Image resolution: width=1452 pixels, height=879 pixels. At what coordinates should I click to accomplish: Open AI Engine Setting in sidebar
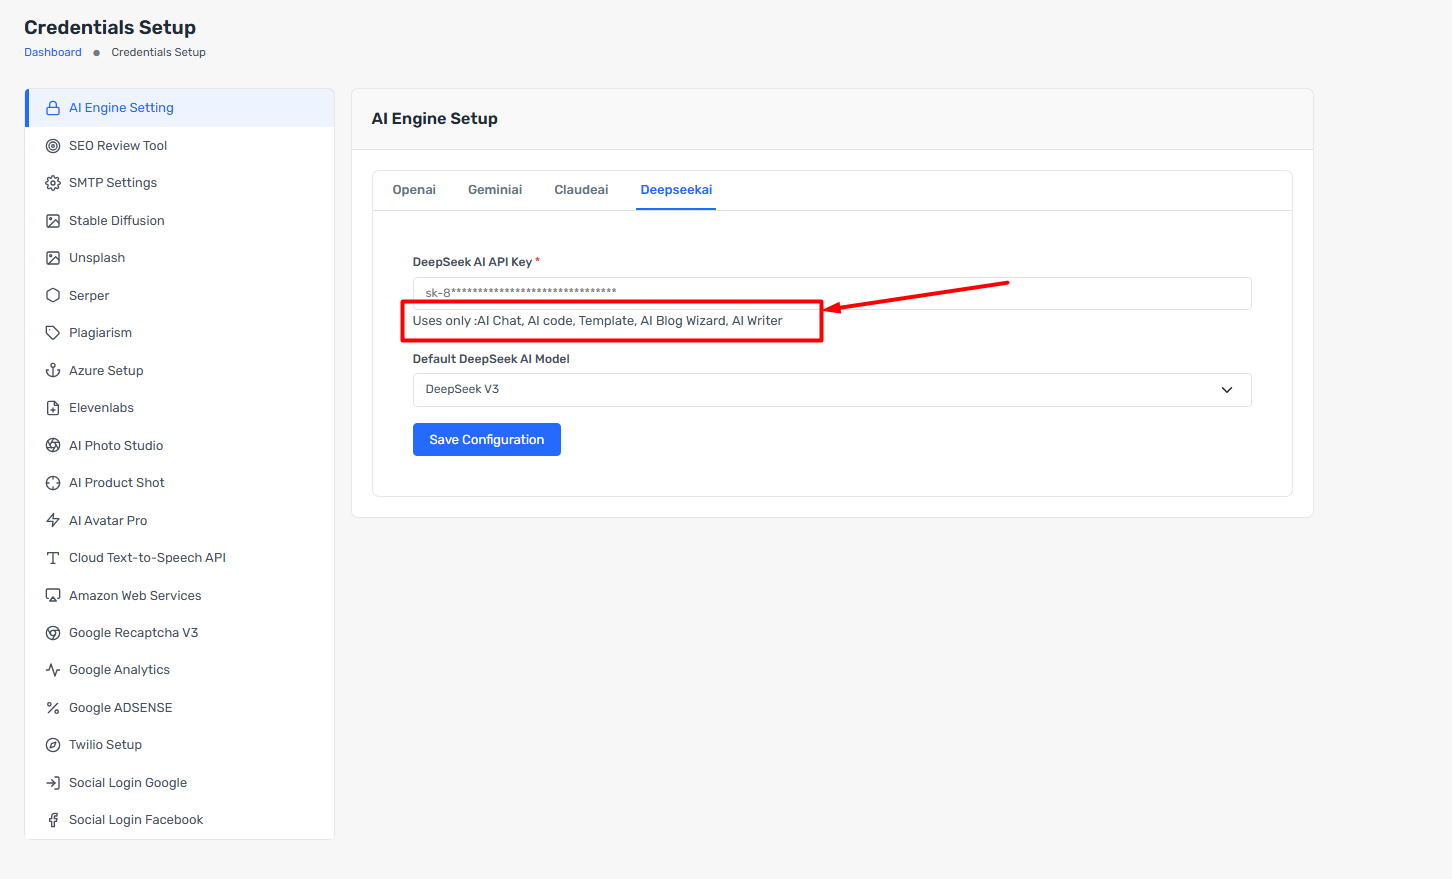tap(180, 108)
